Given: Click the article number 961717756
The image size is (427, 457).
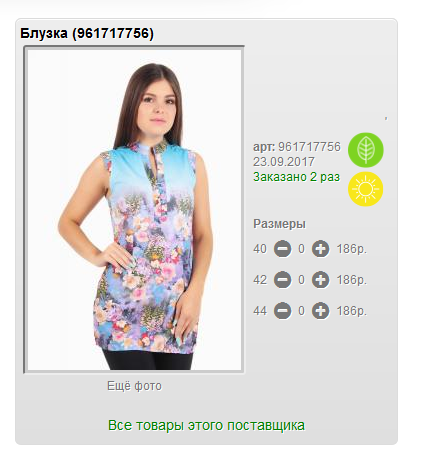Looking at the screenshot, I should click(309, 147).
